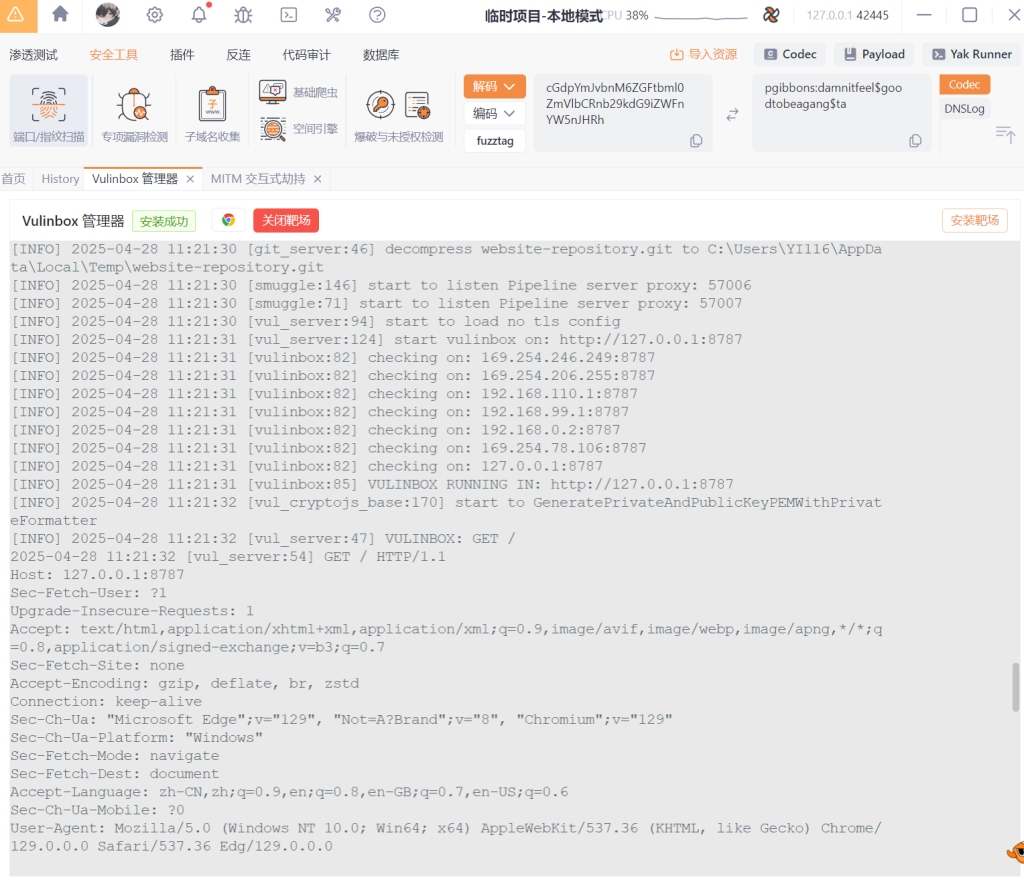Click the red 关闭靶场 button
1024x884 pixels.
[x=286, y=221]
